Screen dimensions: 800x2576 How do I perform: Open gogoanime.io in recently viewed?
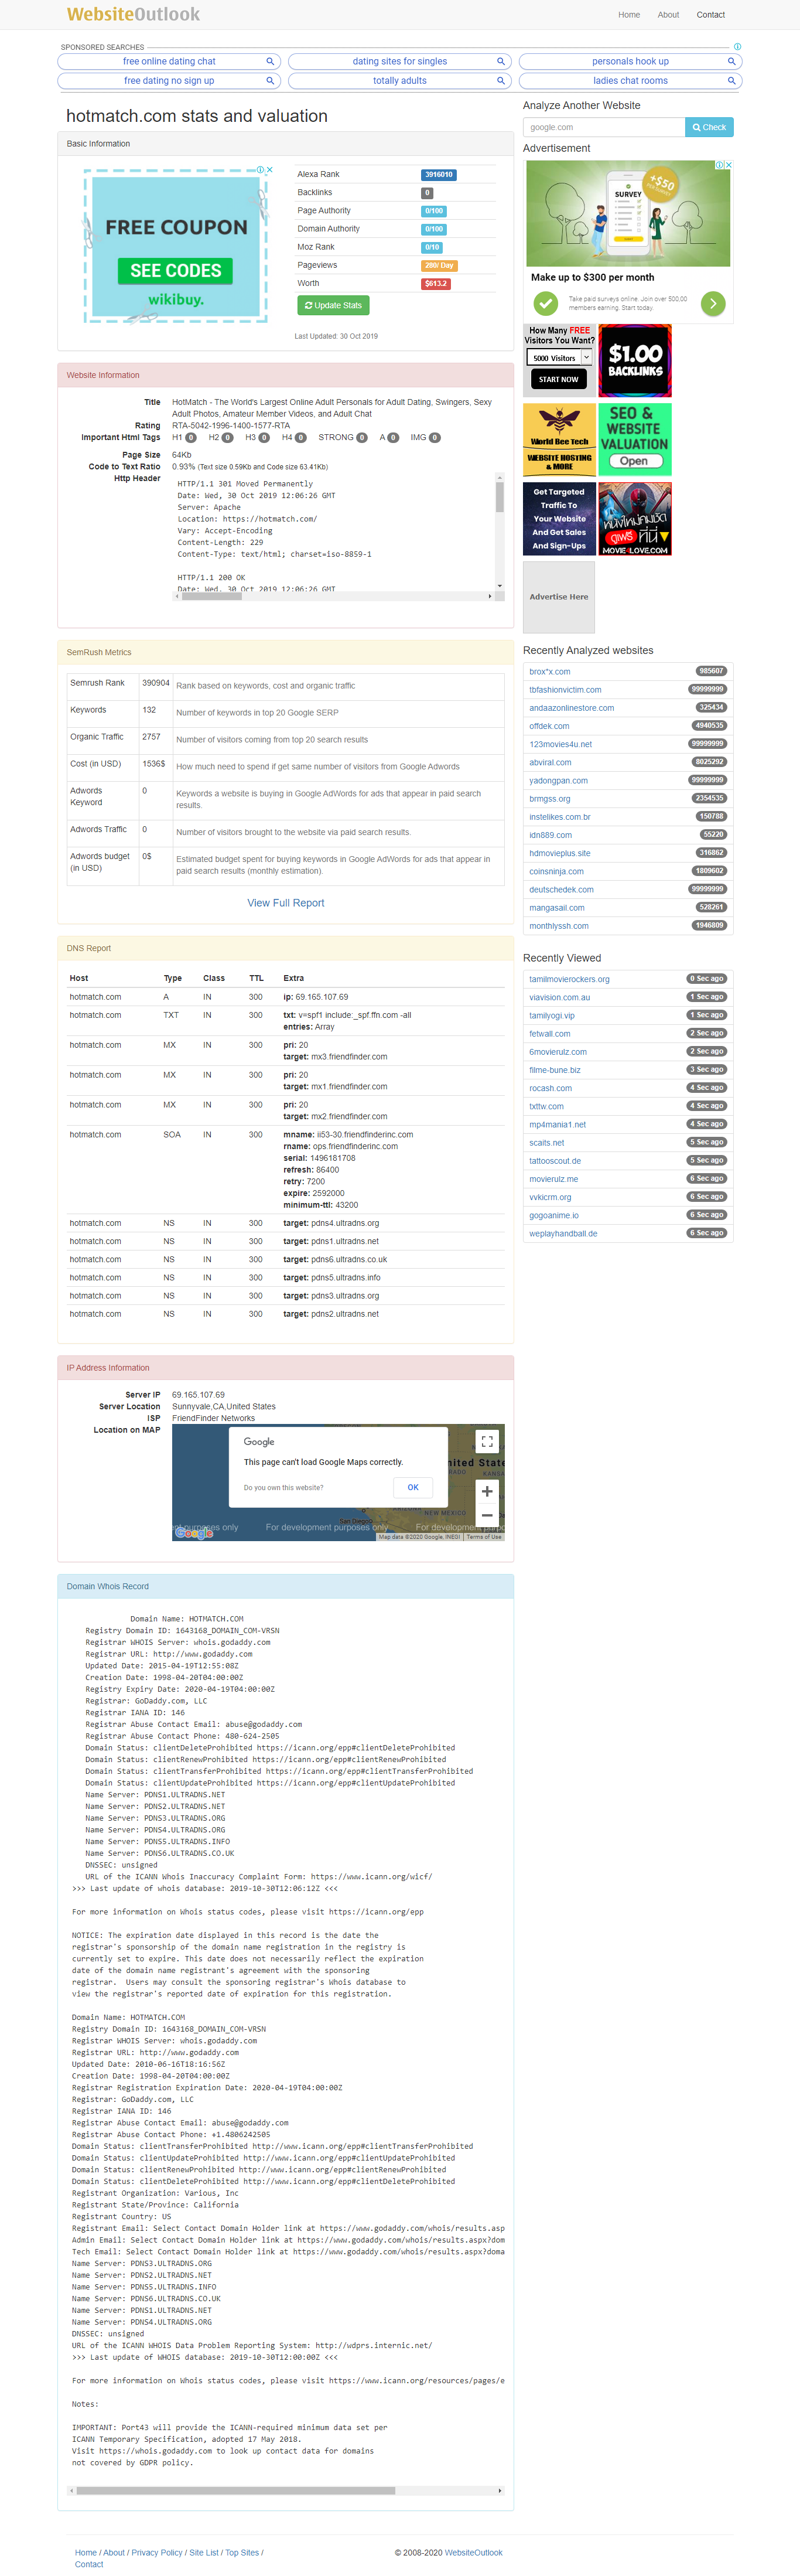554,1215
